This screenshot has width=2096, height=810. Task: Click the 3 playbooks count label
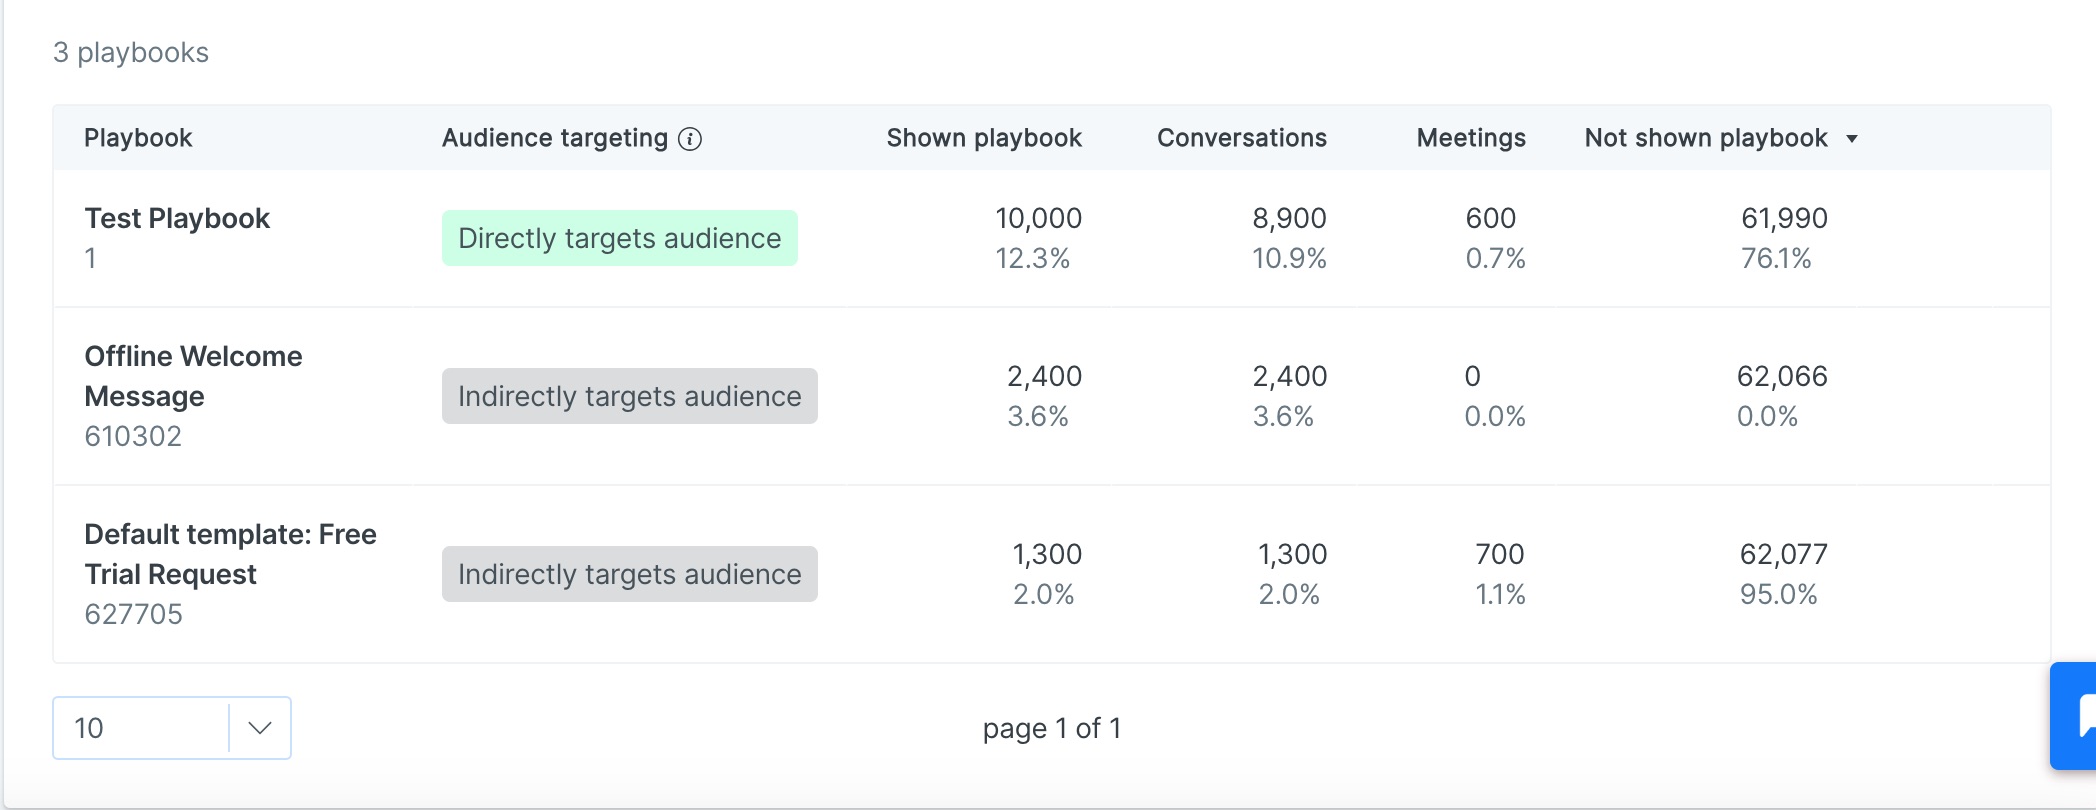[x=131, y=52]
